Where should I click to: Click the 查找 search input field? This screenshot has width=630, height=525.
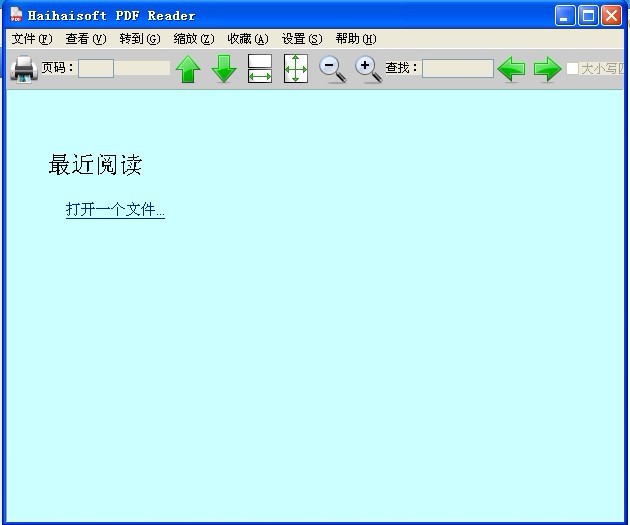pos(458,68)
